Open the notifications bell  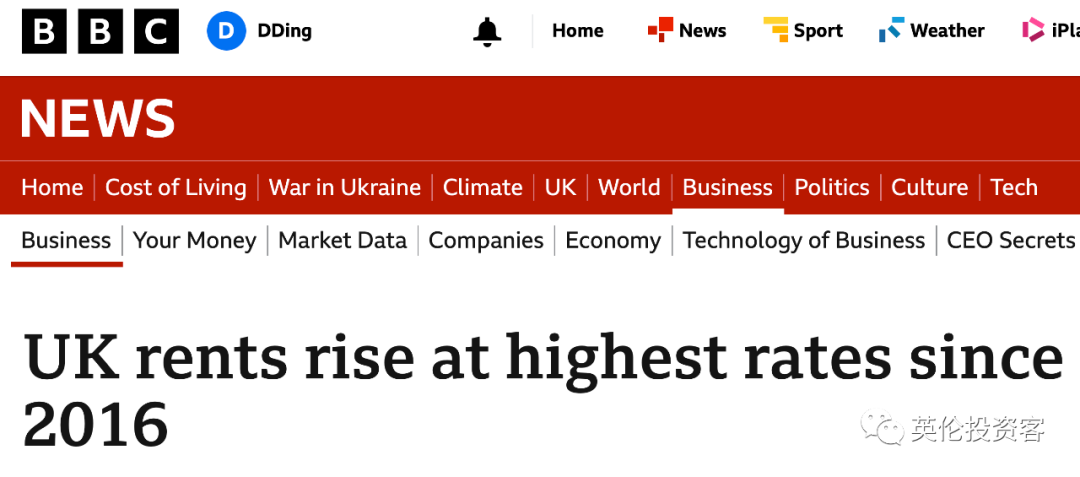tap(487, 32)
